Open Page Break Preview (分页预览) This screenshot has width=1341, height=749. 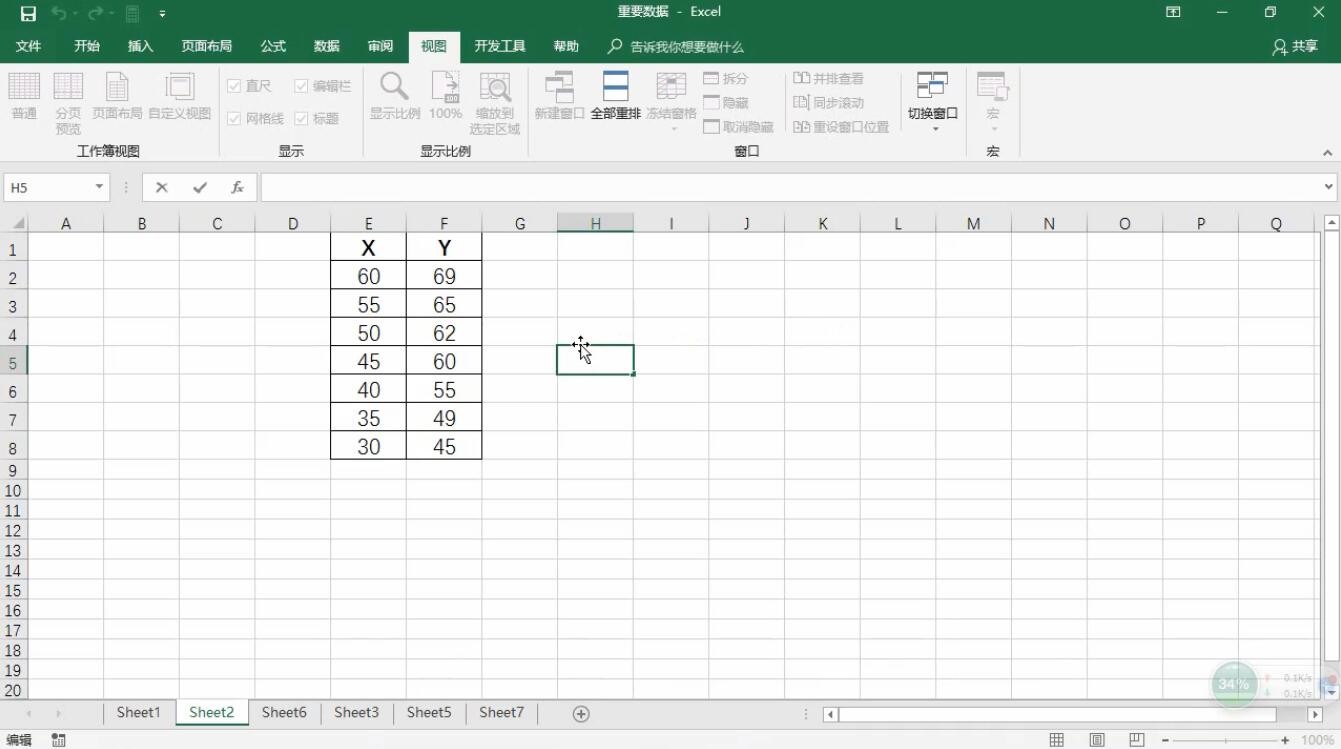pyautogui.click(x=68, y=103)
